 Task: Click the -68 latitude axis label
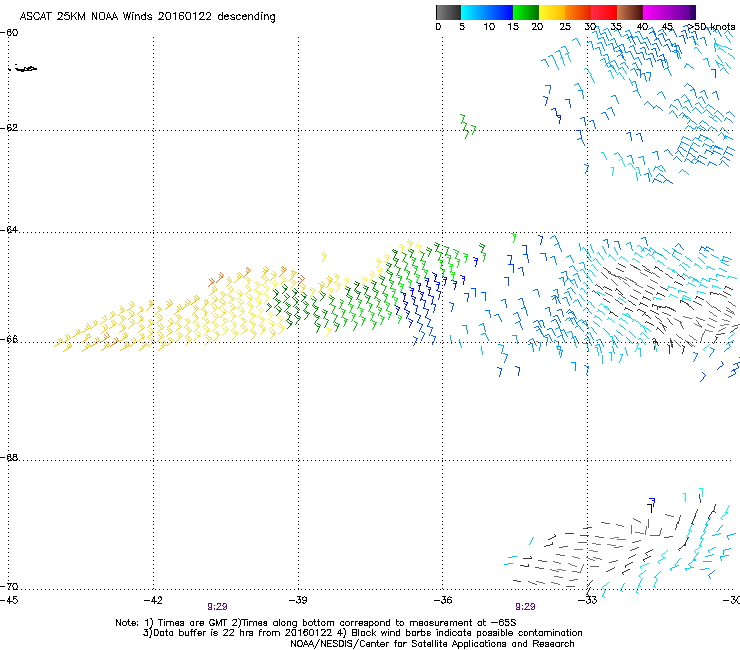pyautogui.click(x=9, y=457)
